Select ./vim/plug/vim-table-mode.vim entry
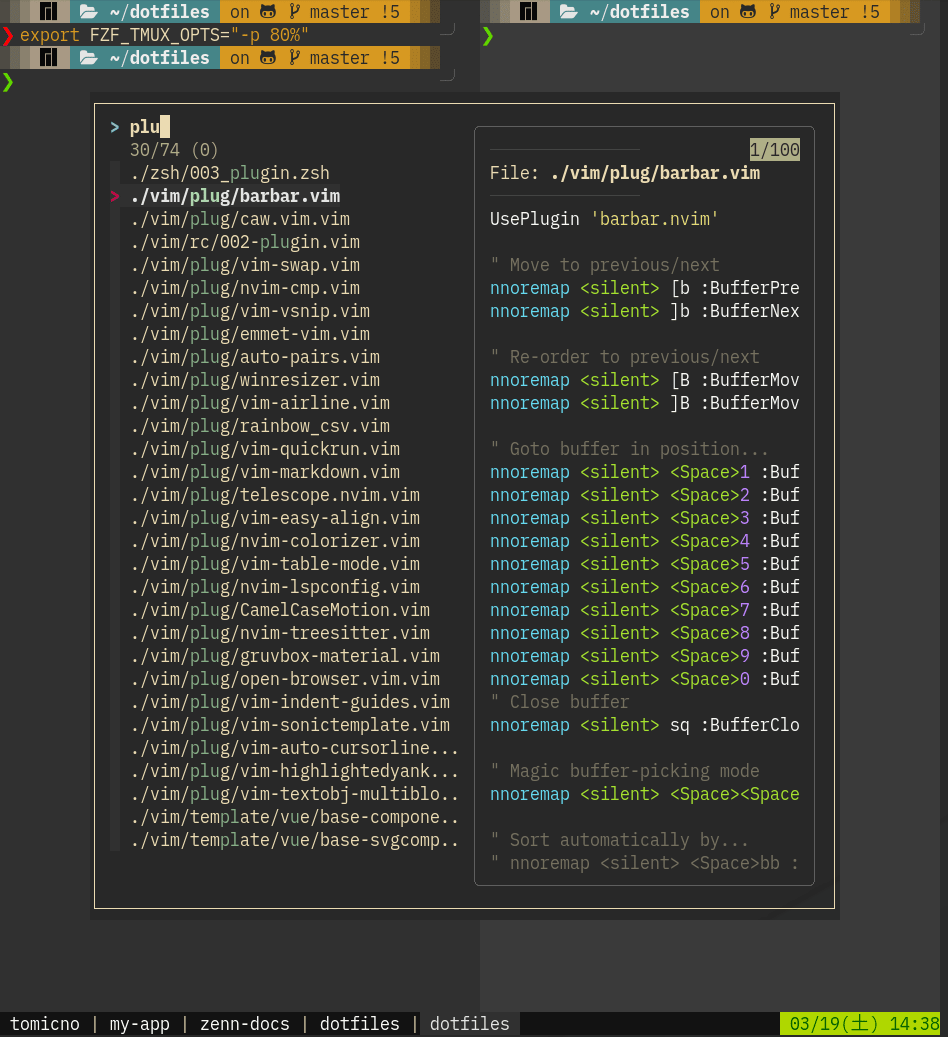 tap(275, 564)
